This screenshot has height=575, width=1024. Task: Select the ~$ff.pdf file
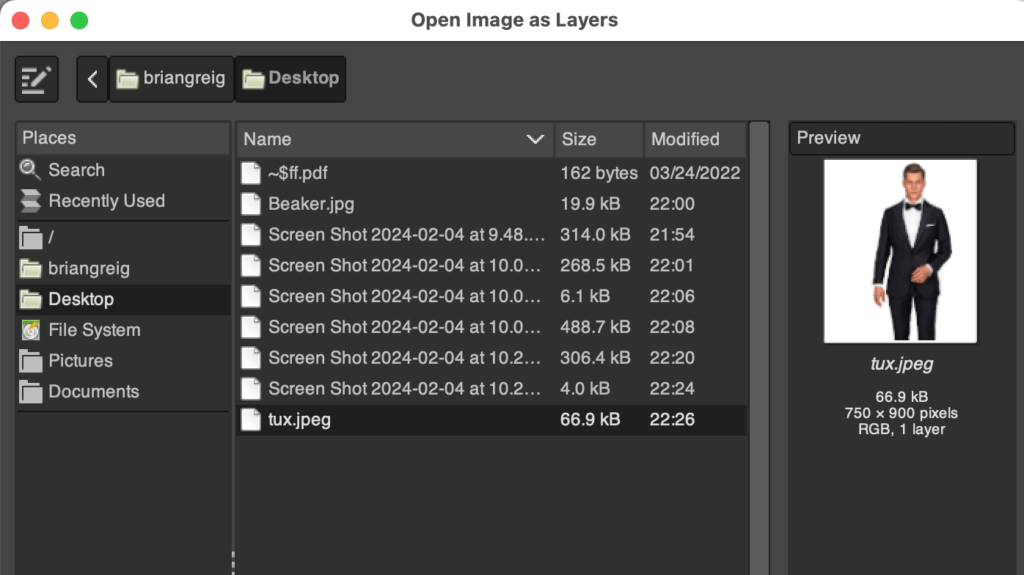click(298, 173)
